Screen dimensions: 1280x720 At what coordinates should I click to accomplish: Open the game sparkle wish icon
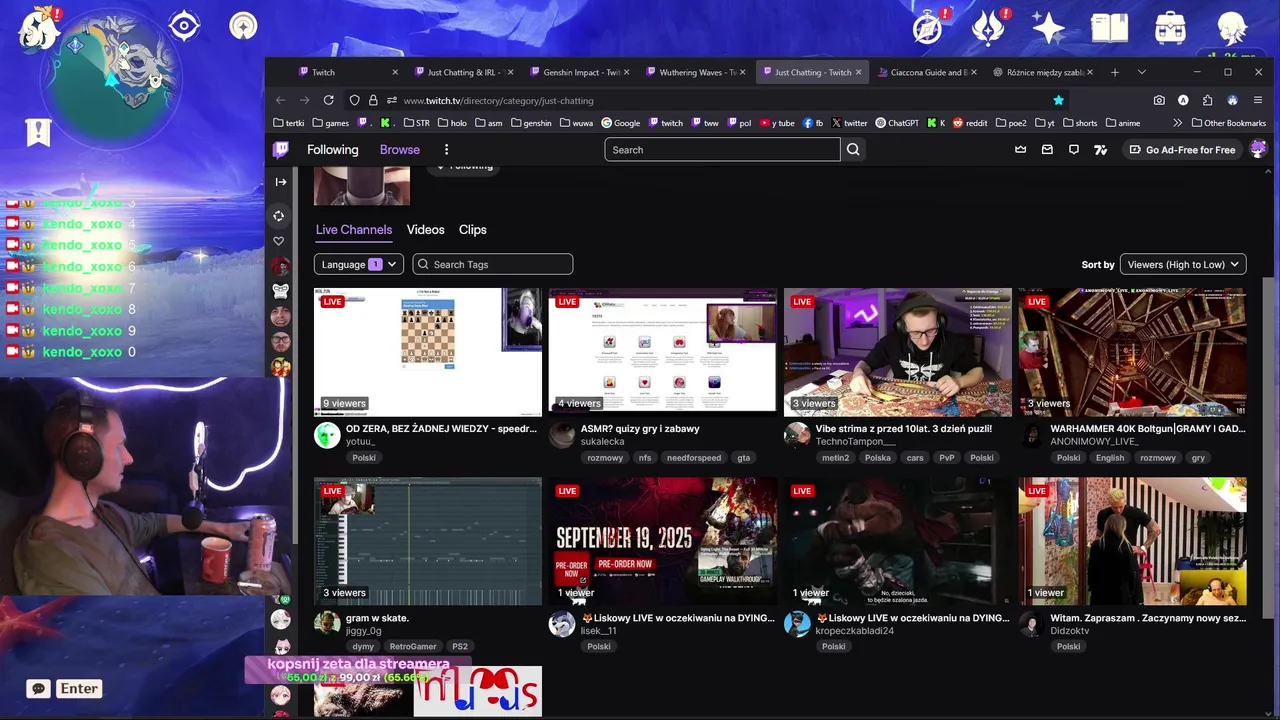[x=1048, y=27]
